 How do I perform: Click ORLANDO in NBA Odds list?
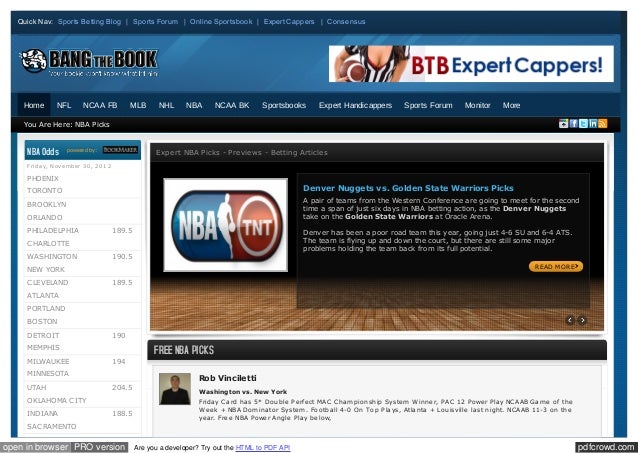(x=44, y=217)
